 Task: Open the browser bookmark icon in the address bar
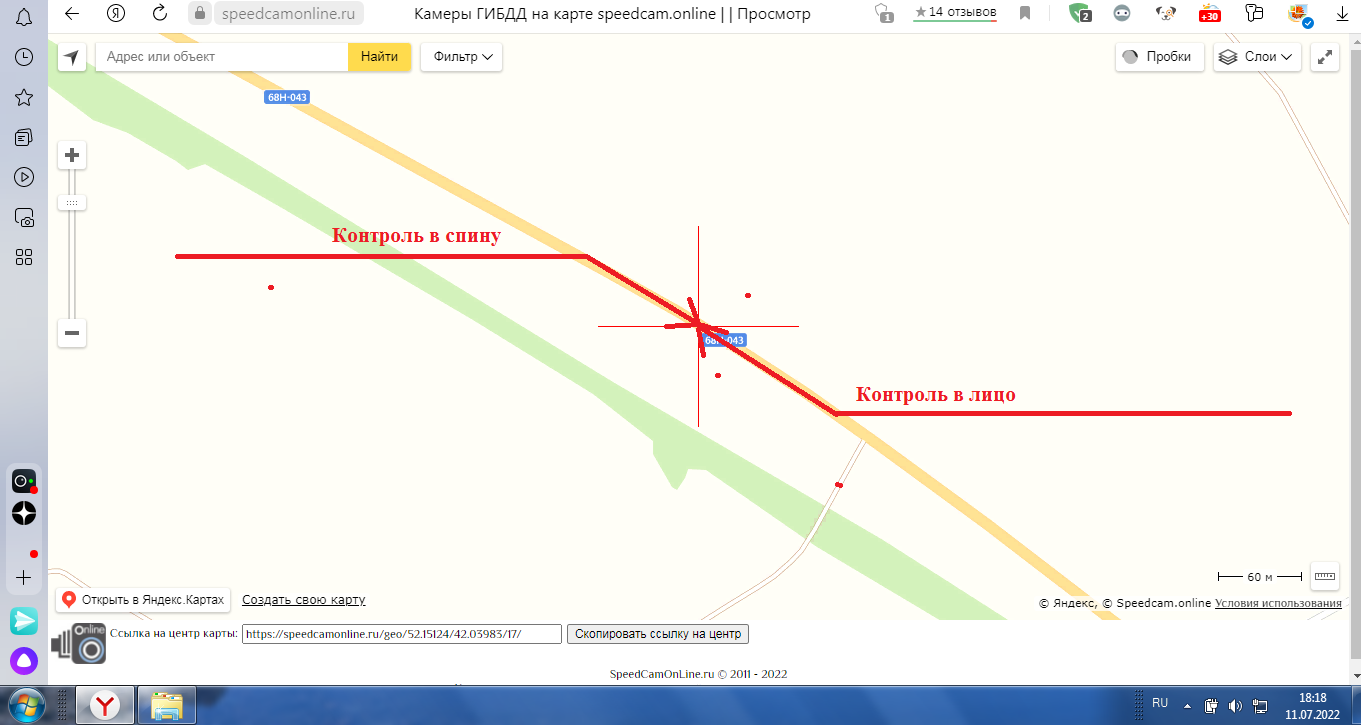point(1025,14)
